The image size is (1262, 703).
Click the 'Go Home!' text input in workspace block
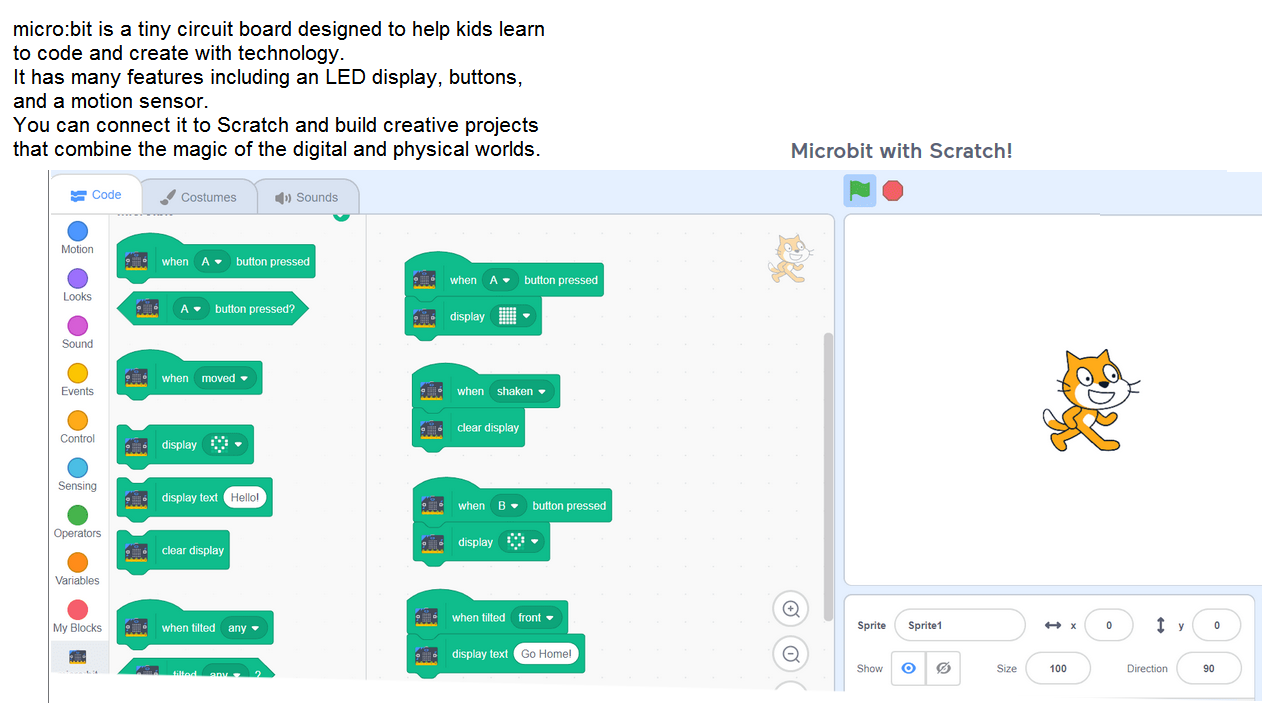tap(546, 654)
